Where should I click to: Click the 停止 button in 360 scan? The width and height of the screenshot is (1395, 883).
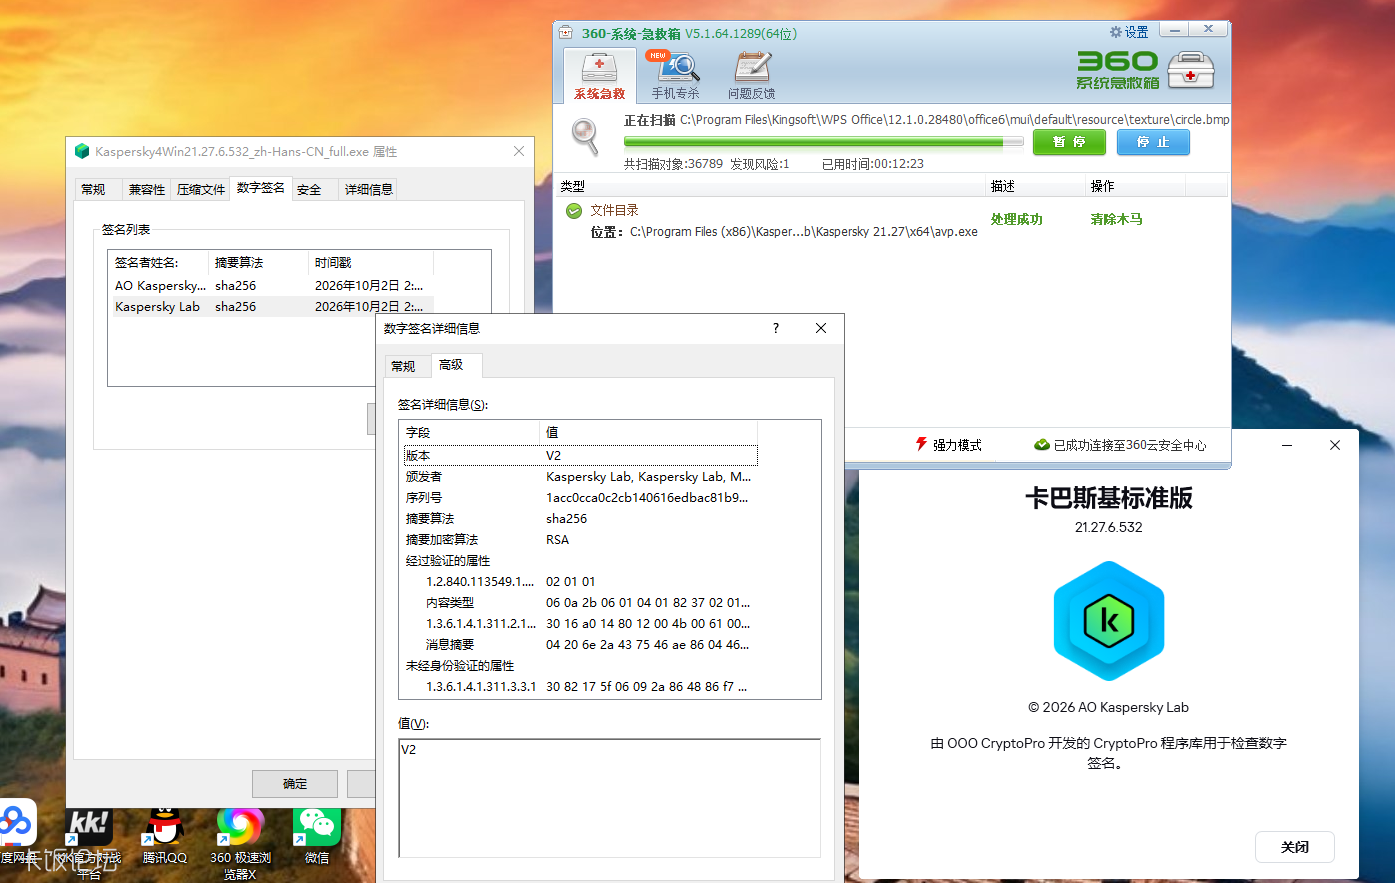tap(1153, 142)
